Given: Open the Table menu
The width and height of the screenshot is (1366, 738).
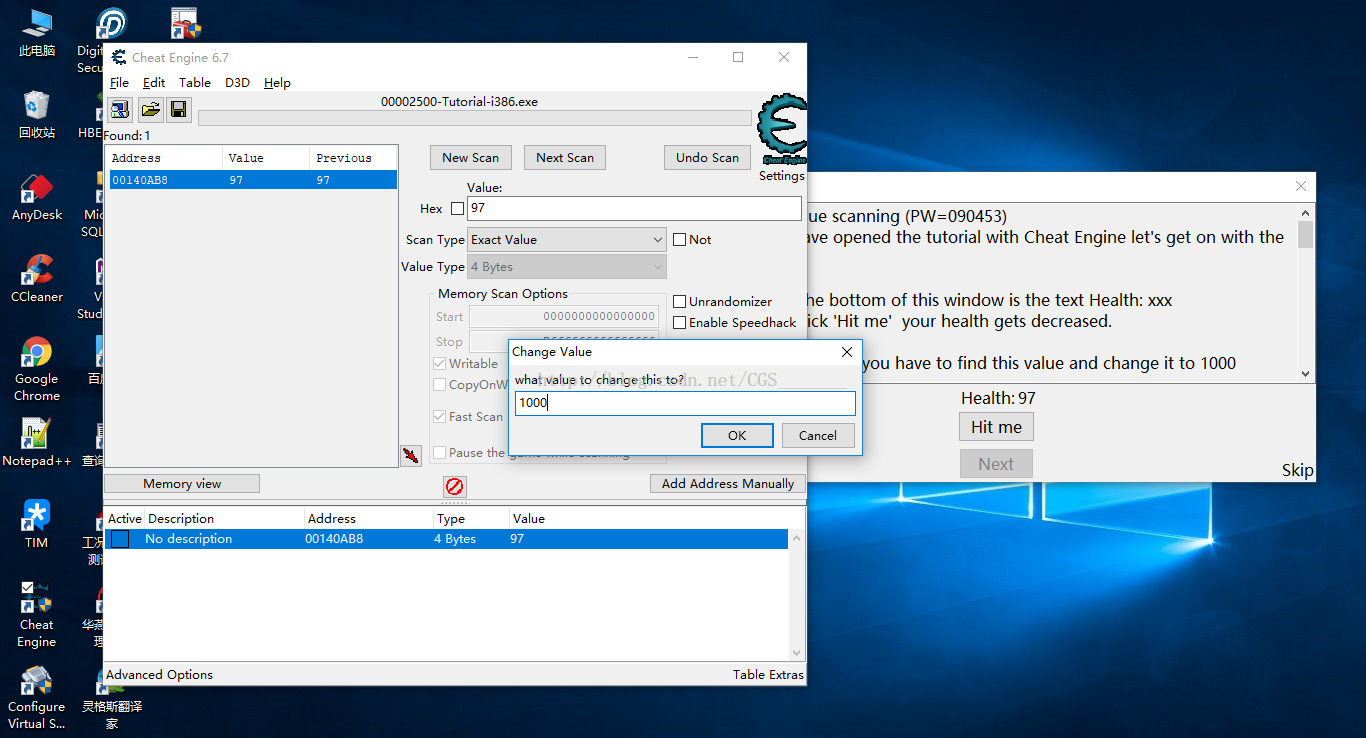Looking at the screenshot, I should coord(194,83).
